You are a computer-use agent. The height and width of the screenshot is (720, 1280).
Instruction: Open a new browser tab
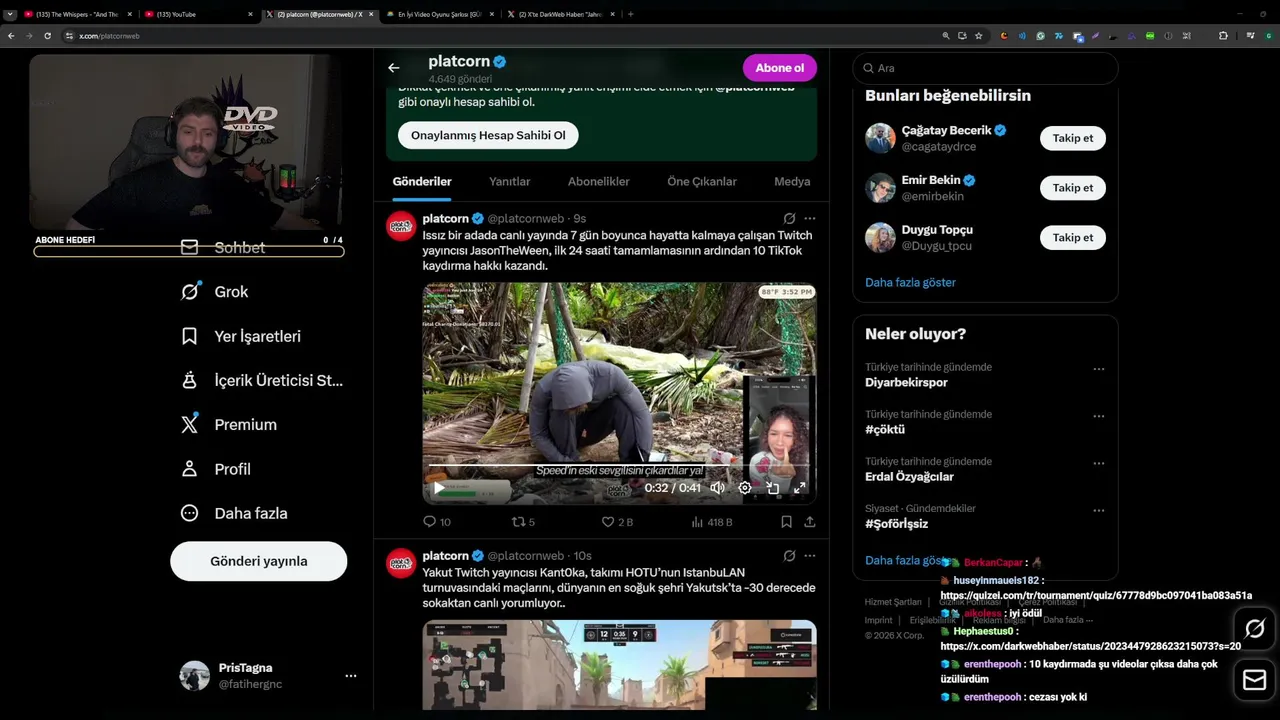[630, 14]
